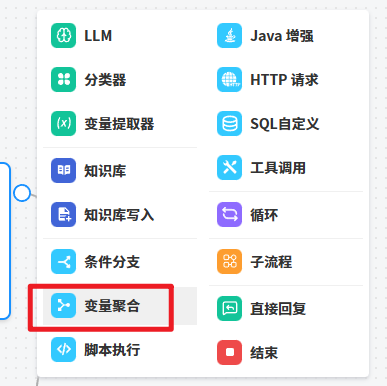Click the code-bracket 脚本执行 icon
Image resolution: width=387 pixels, height=386 pixels.
click(63, 350)
